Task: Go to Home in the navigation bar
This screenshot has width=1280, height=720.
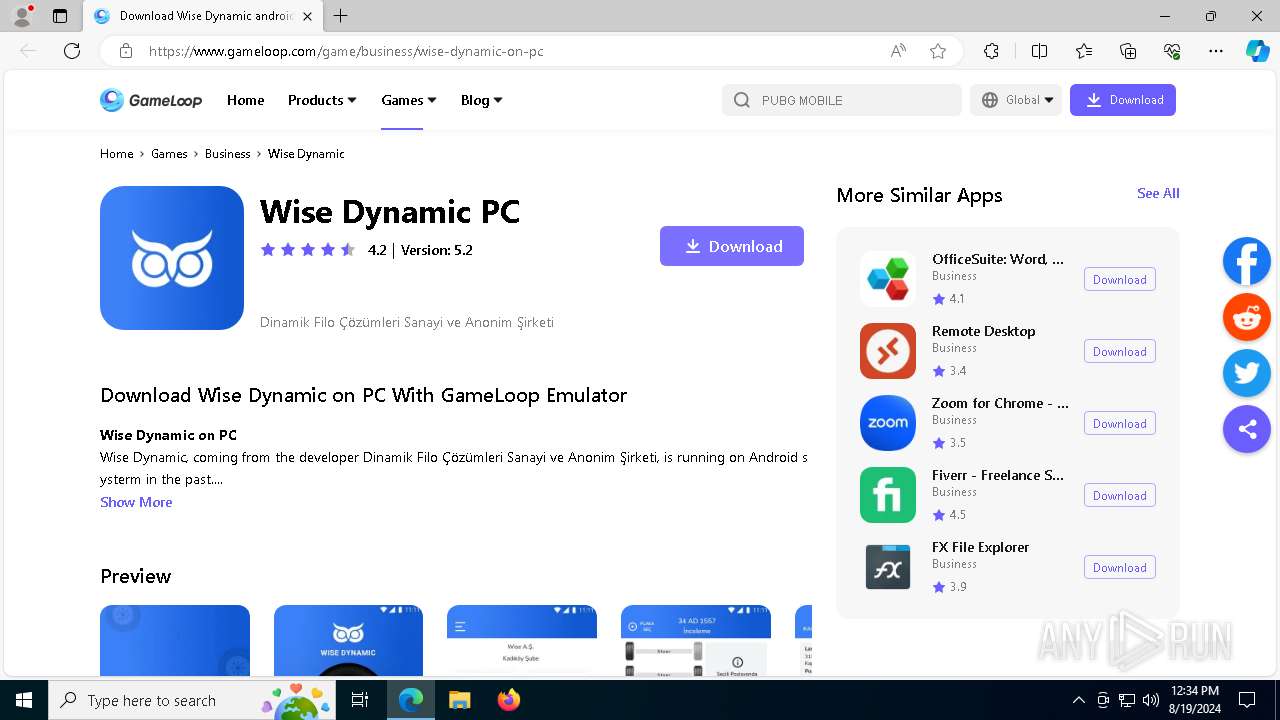Action: point(245,100)
